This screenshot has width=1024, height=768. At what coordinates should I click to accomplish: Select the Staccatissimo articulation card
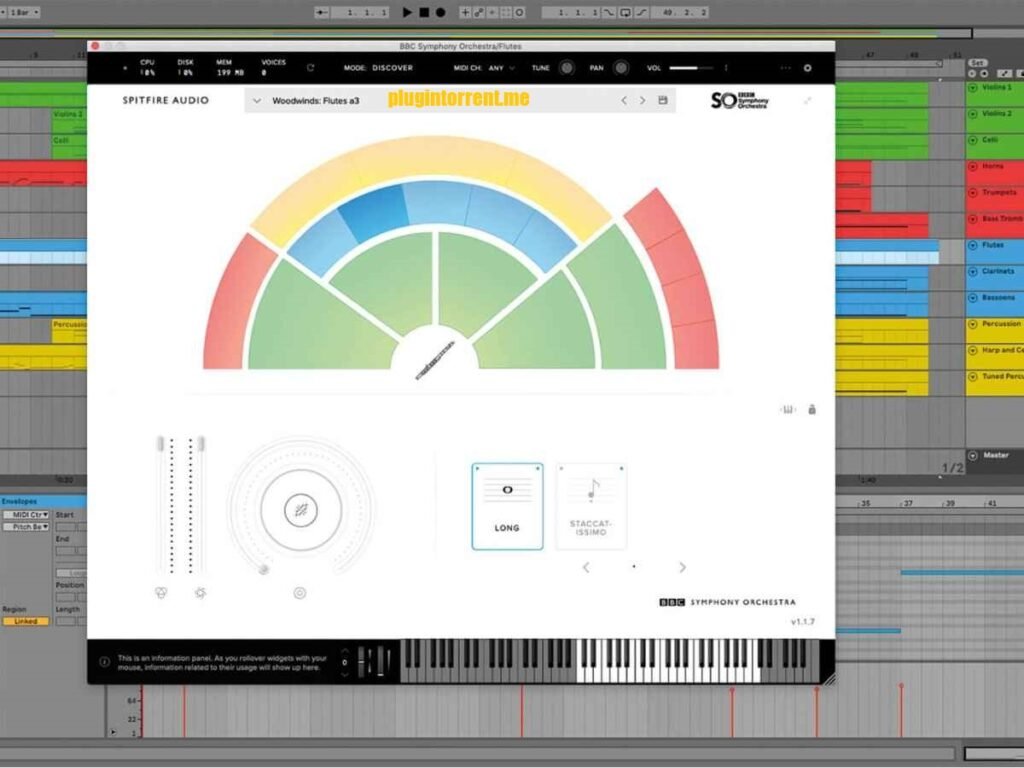click(591, 507)
